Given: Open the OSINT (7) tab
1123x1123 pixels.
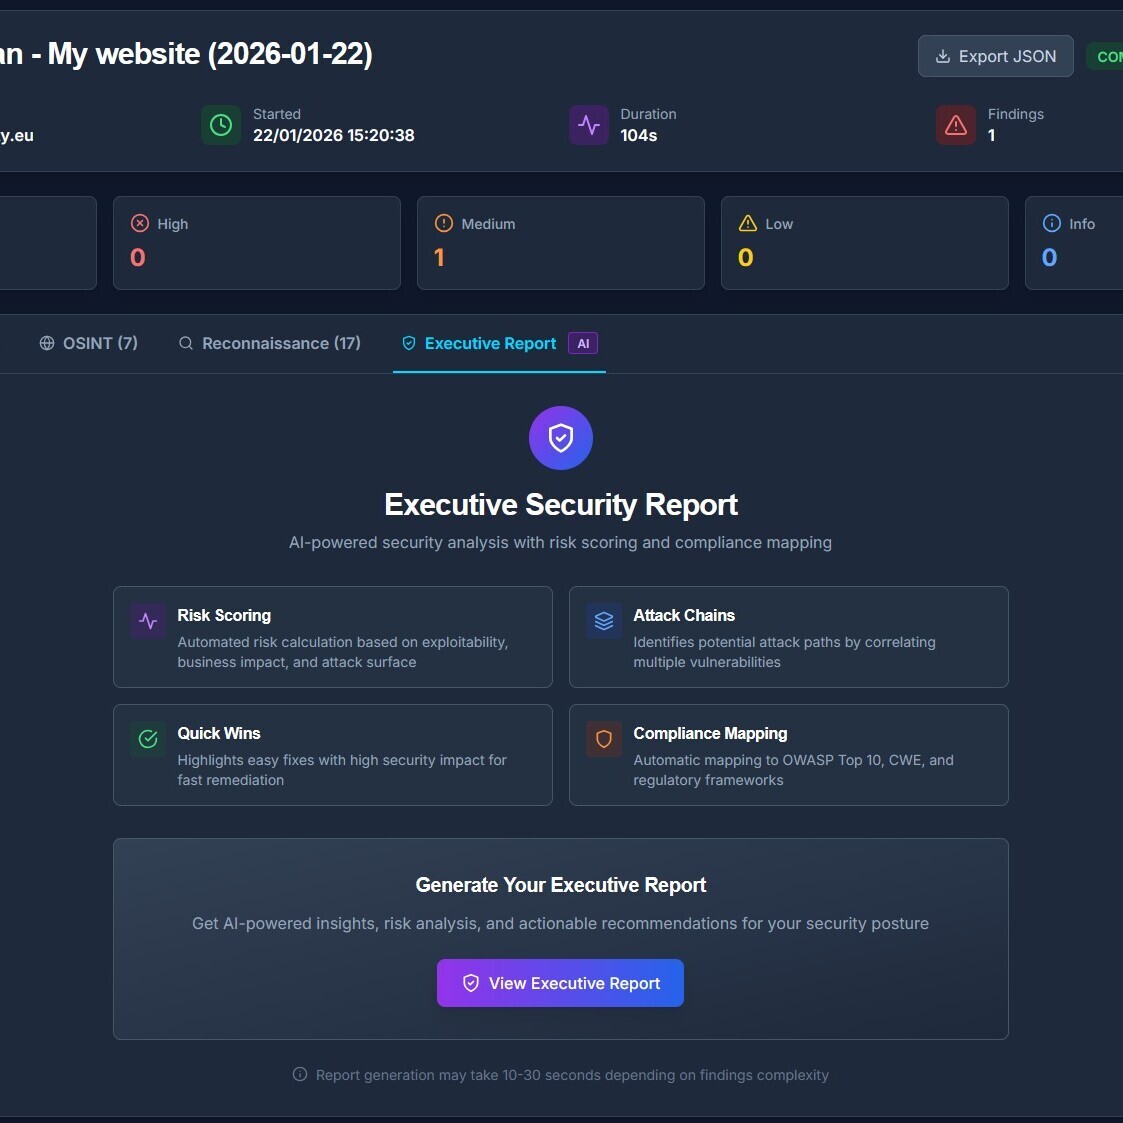Looking at the screenshot, I should 88,343.
